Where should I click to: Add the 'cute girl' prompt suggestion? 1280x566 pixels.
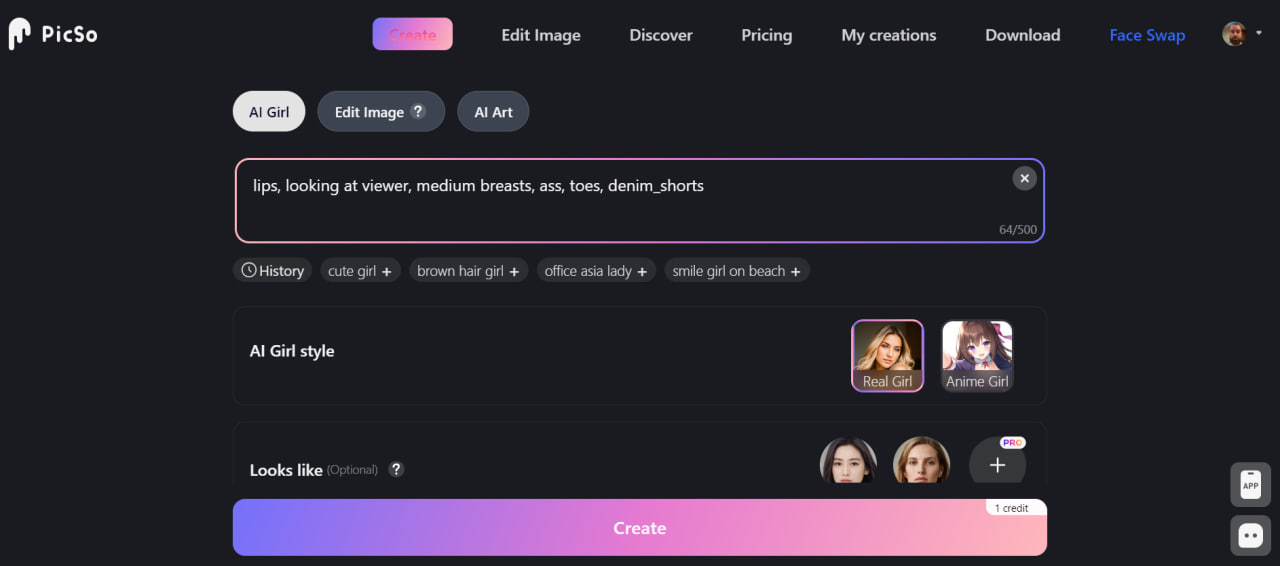point(360,271)
